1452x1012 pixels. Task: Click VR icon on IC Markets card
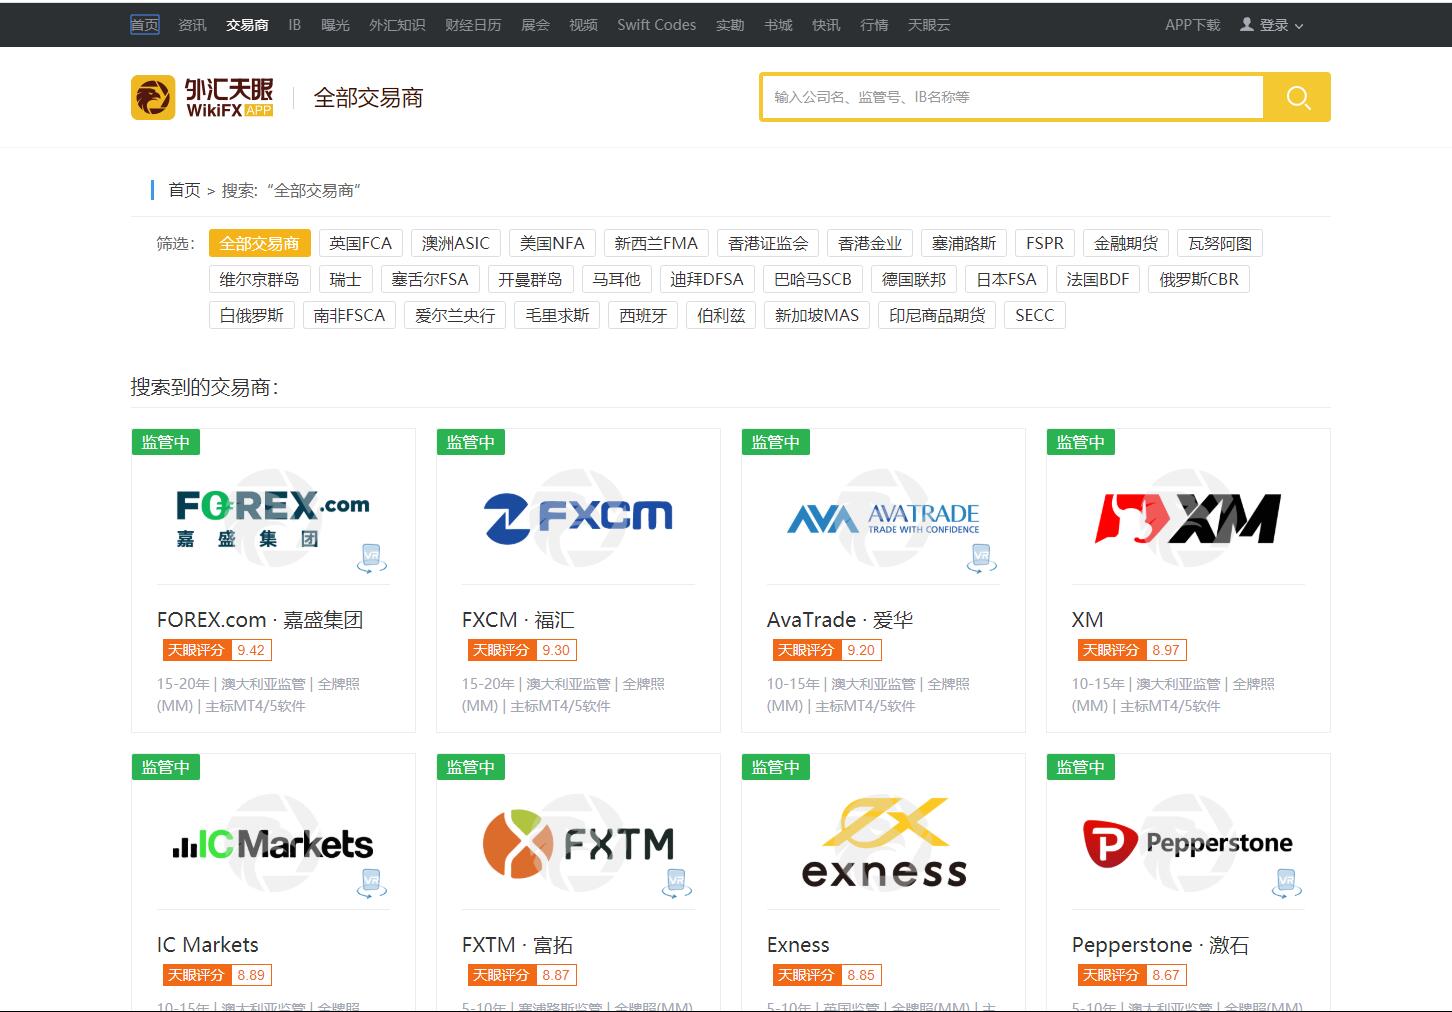click(x=372, y=883)
